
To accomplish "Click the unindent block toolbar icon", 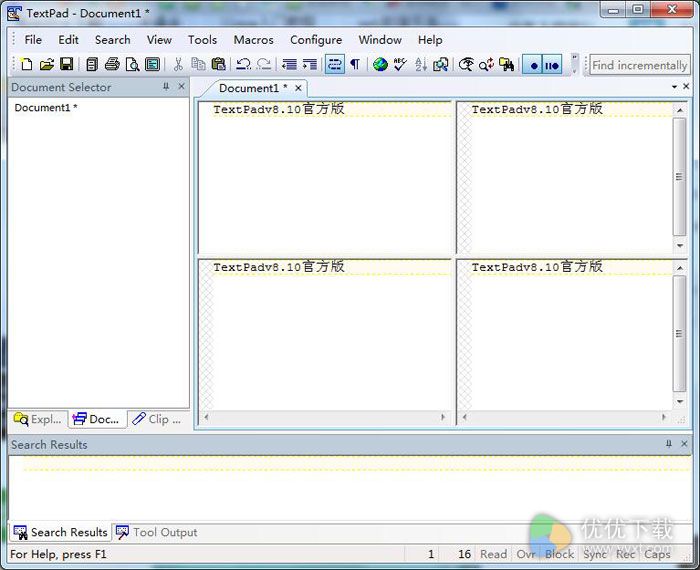I will click(x=289, y=65).
